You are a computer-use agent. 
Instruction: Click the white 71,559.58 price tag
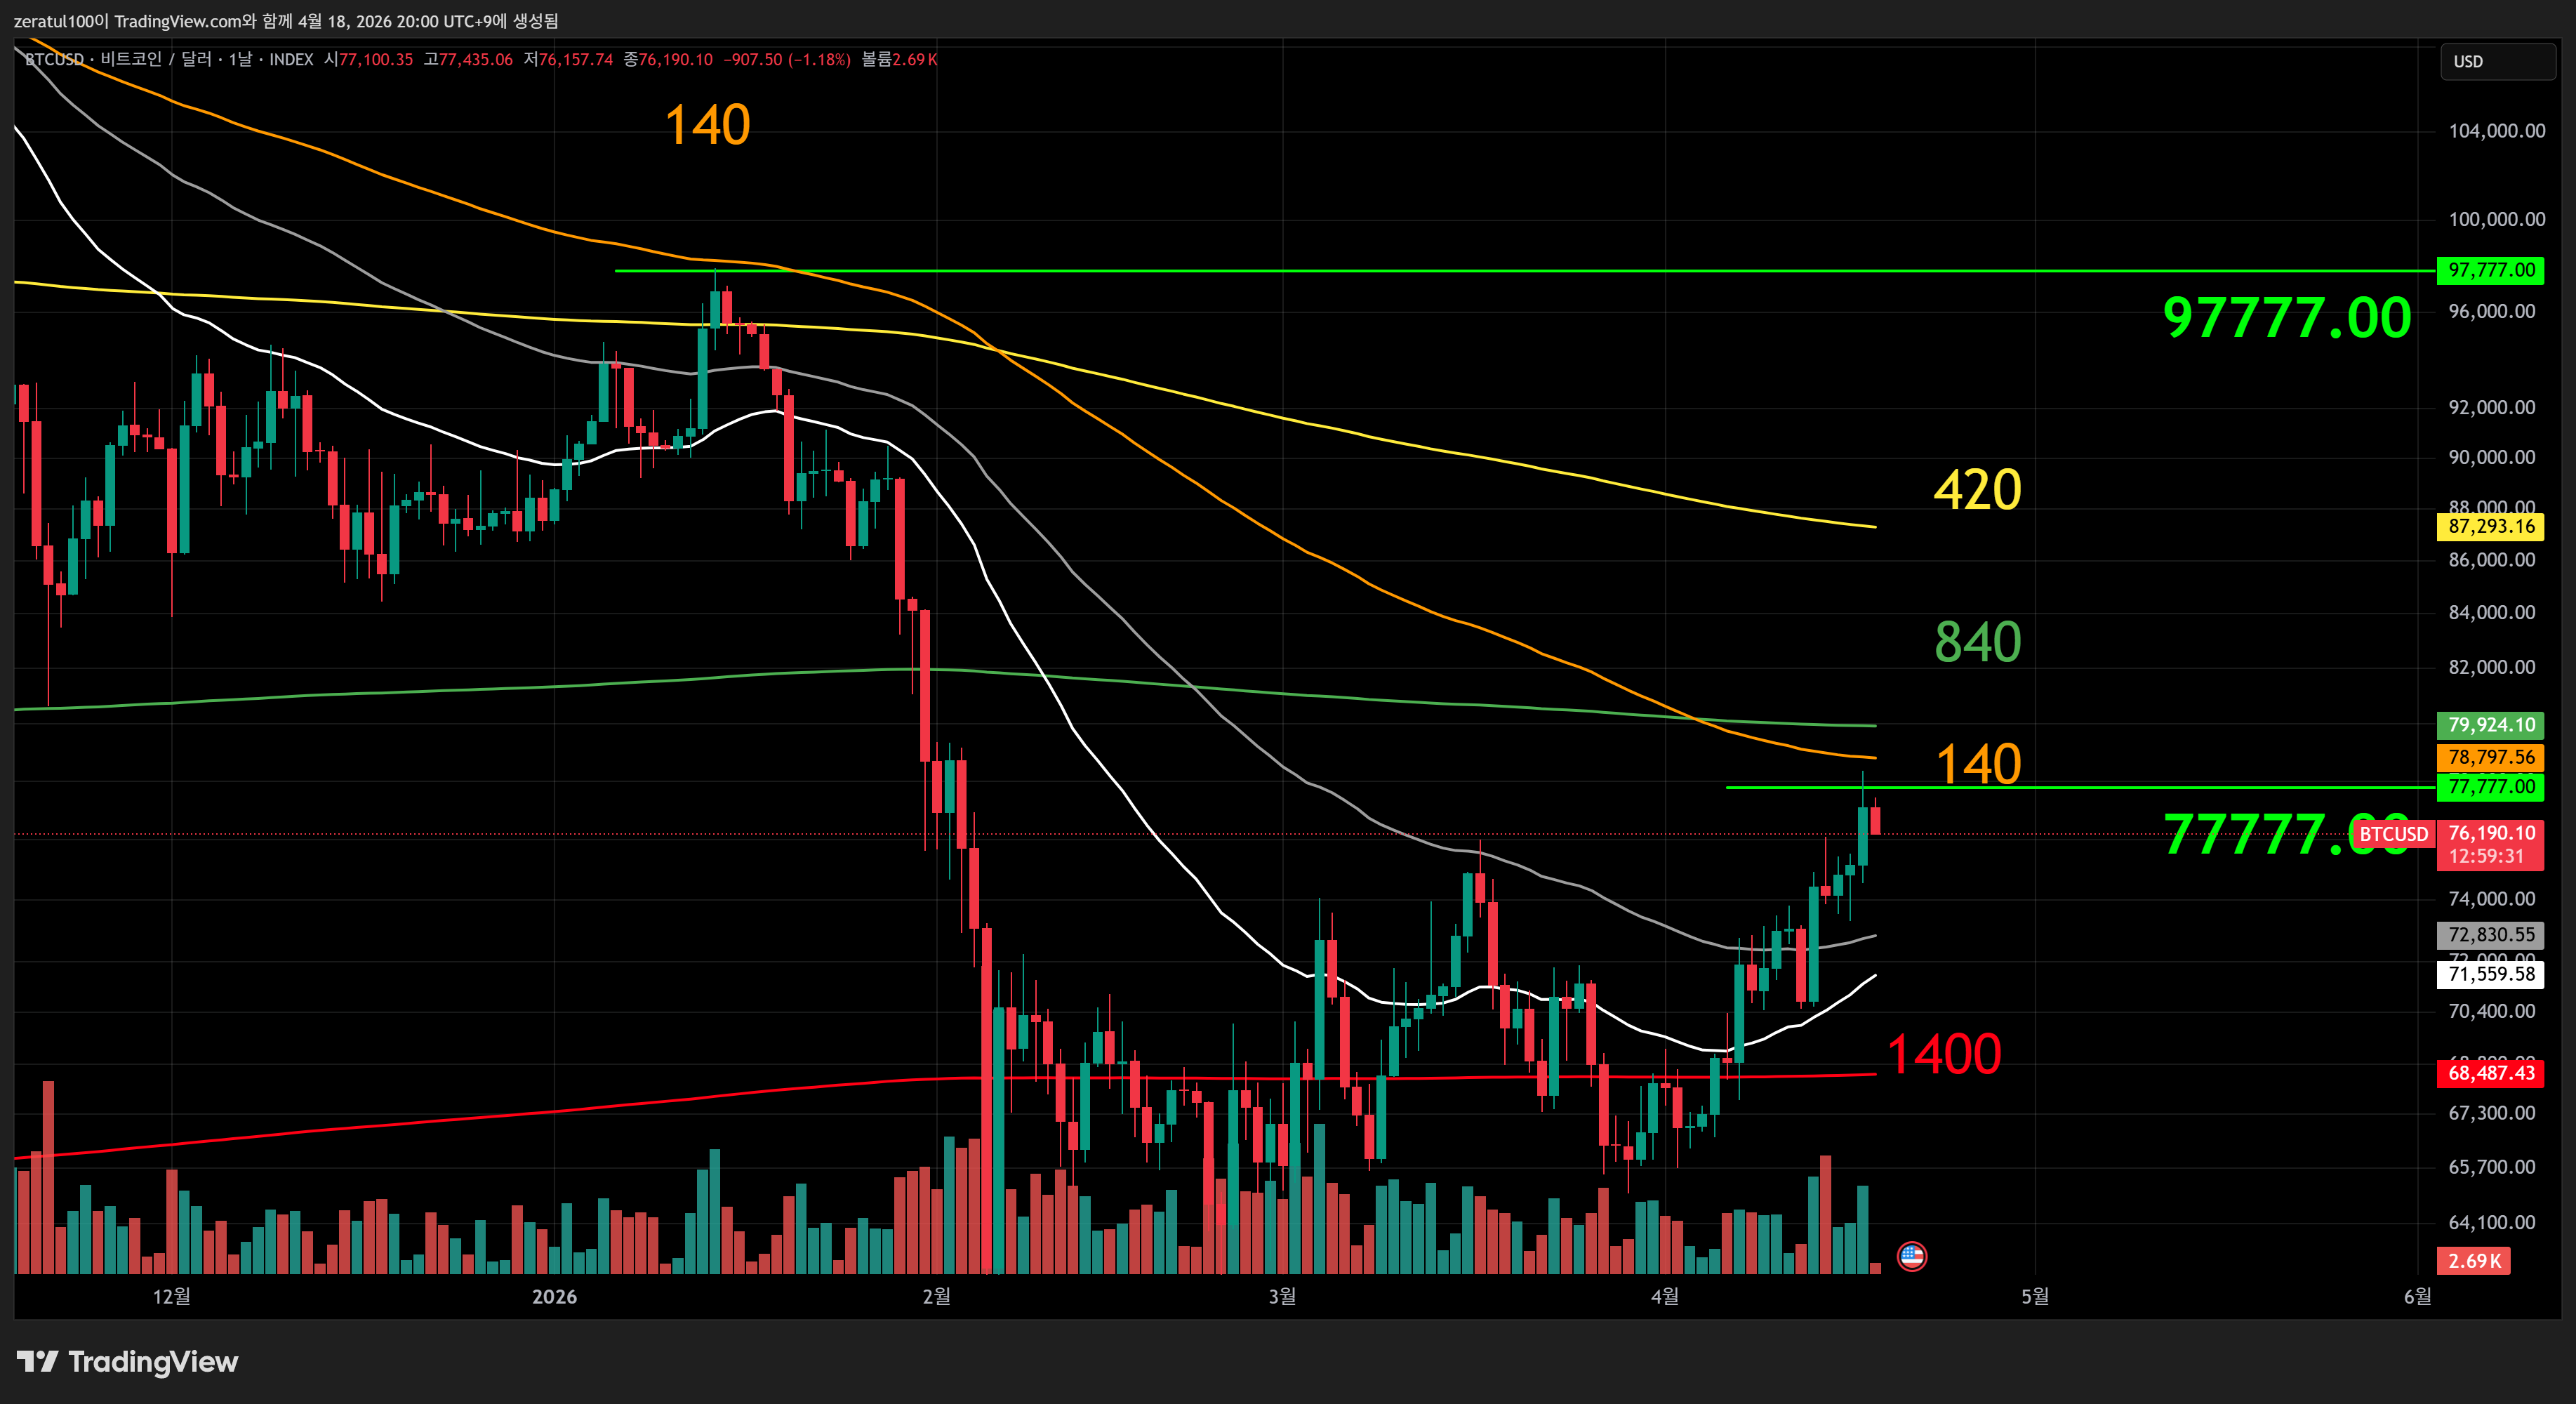pyautogui.click(x=2490, y=974)
